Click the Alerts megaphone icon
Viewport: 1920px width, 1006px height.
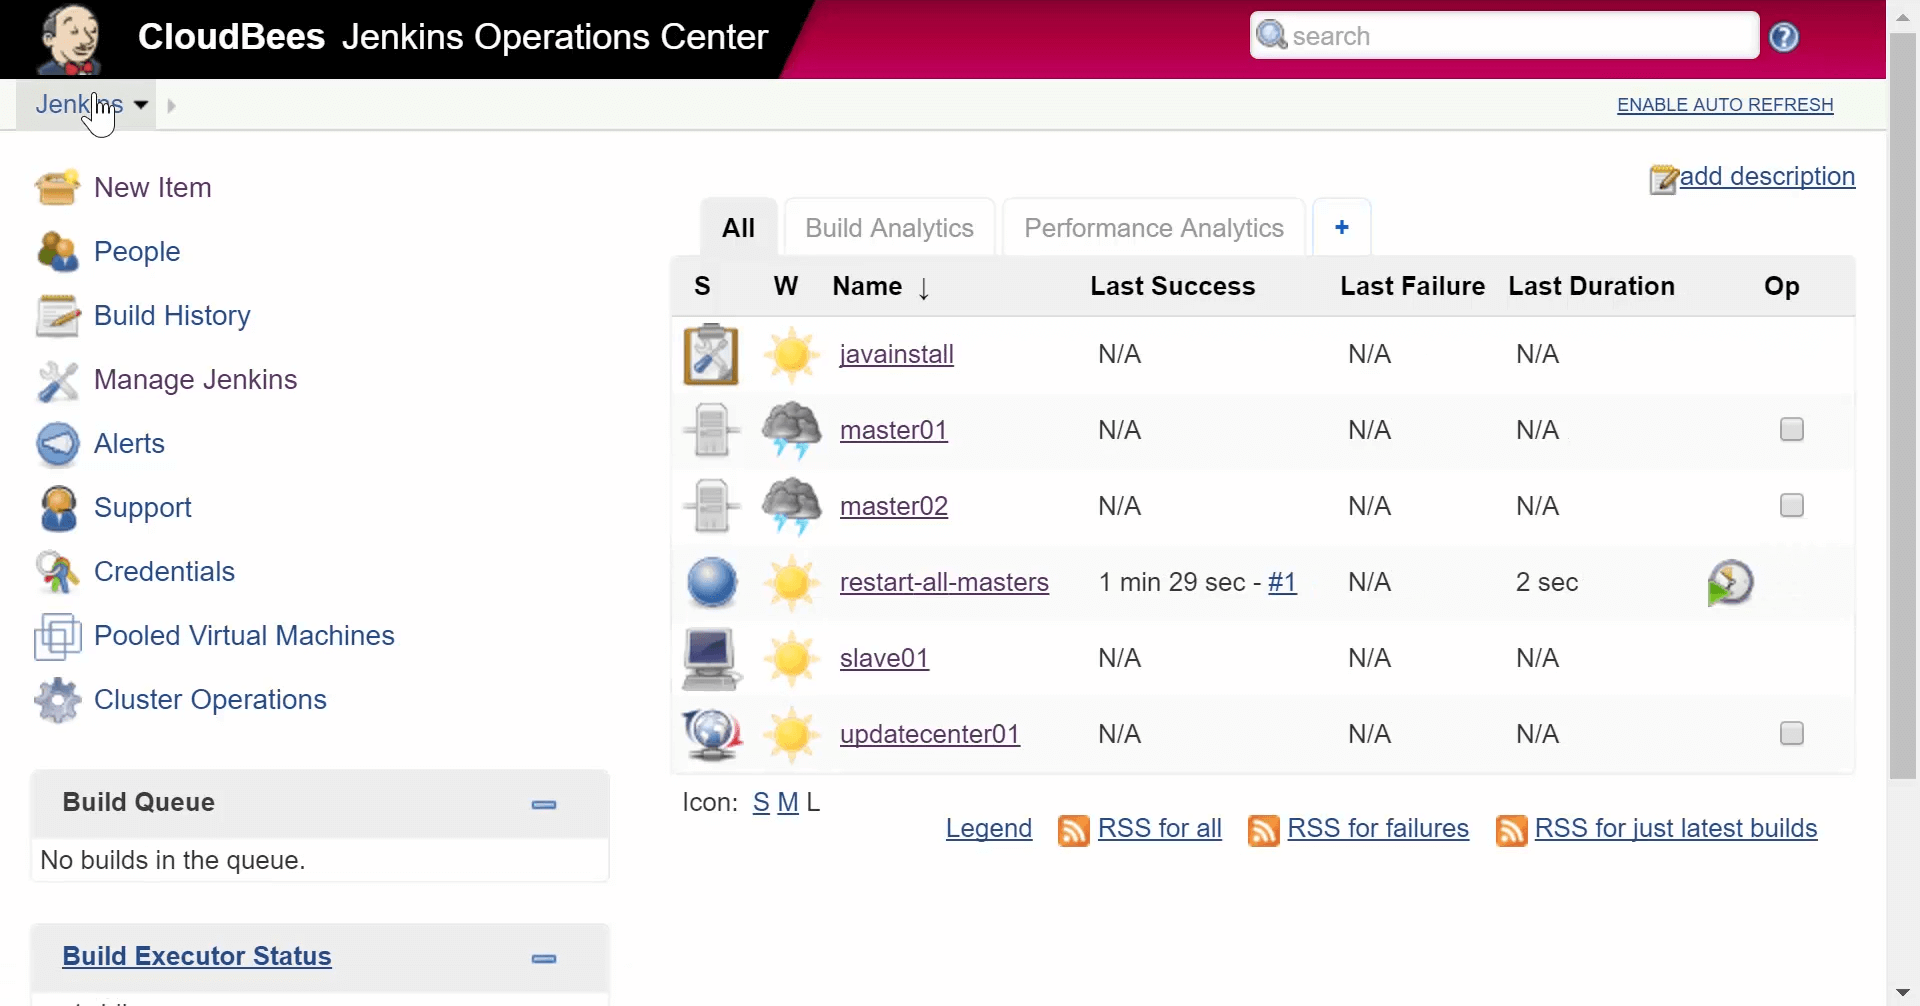[57, 444]
